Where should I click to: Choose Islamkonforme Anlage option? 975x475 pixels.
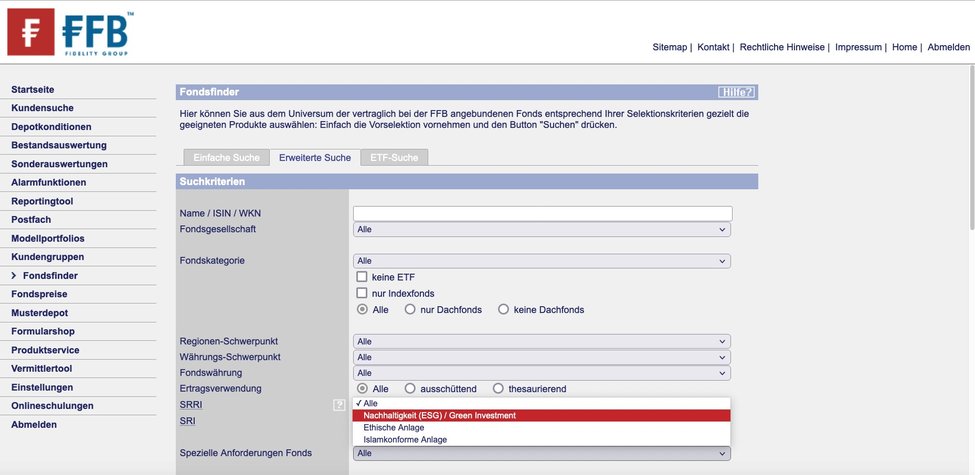tap(541, 440)
